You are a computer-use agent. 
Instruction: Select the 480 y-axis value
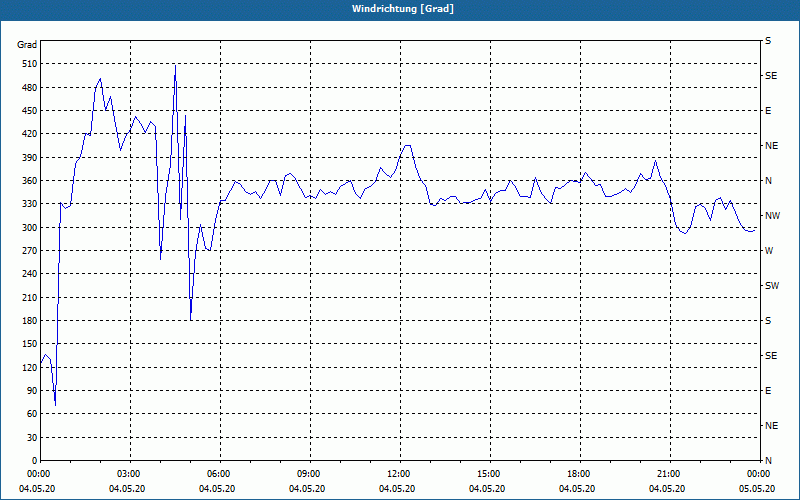pos(29,88)
